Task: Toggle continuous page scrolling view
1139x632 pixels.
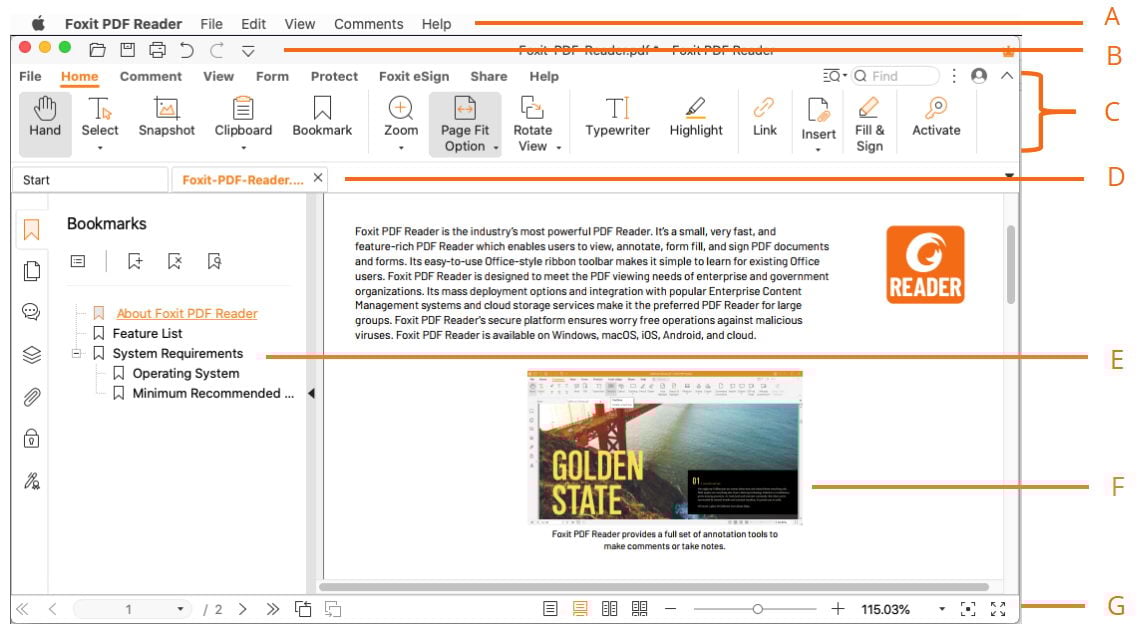Action: (x=580, y=607)
